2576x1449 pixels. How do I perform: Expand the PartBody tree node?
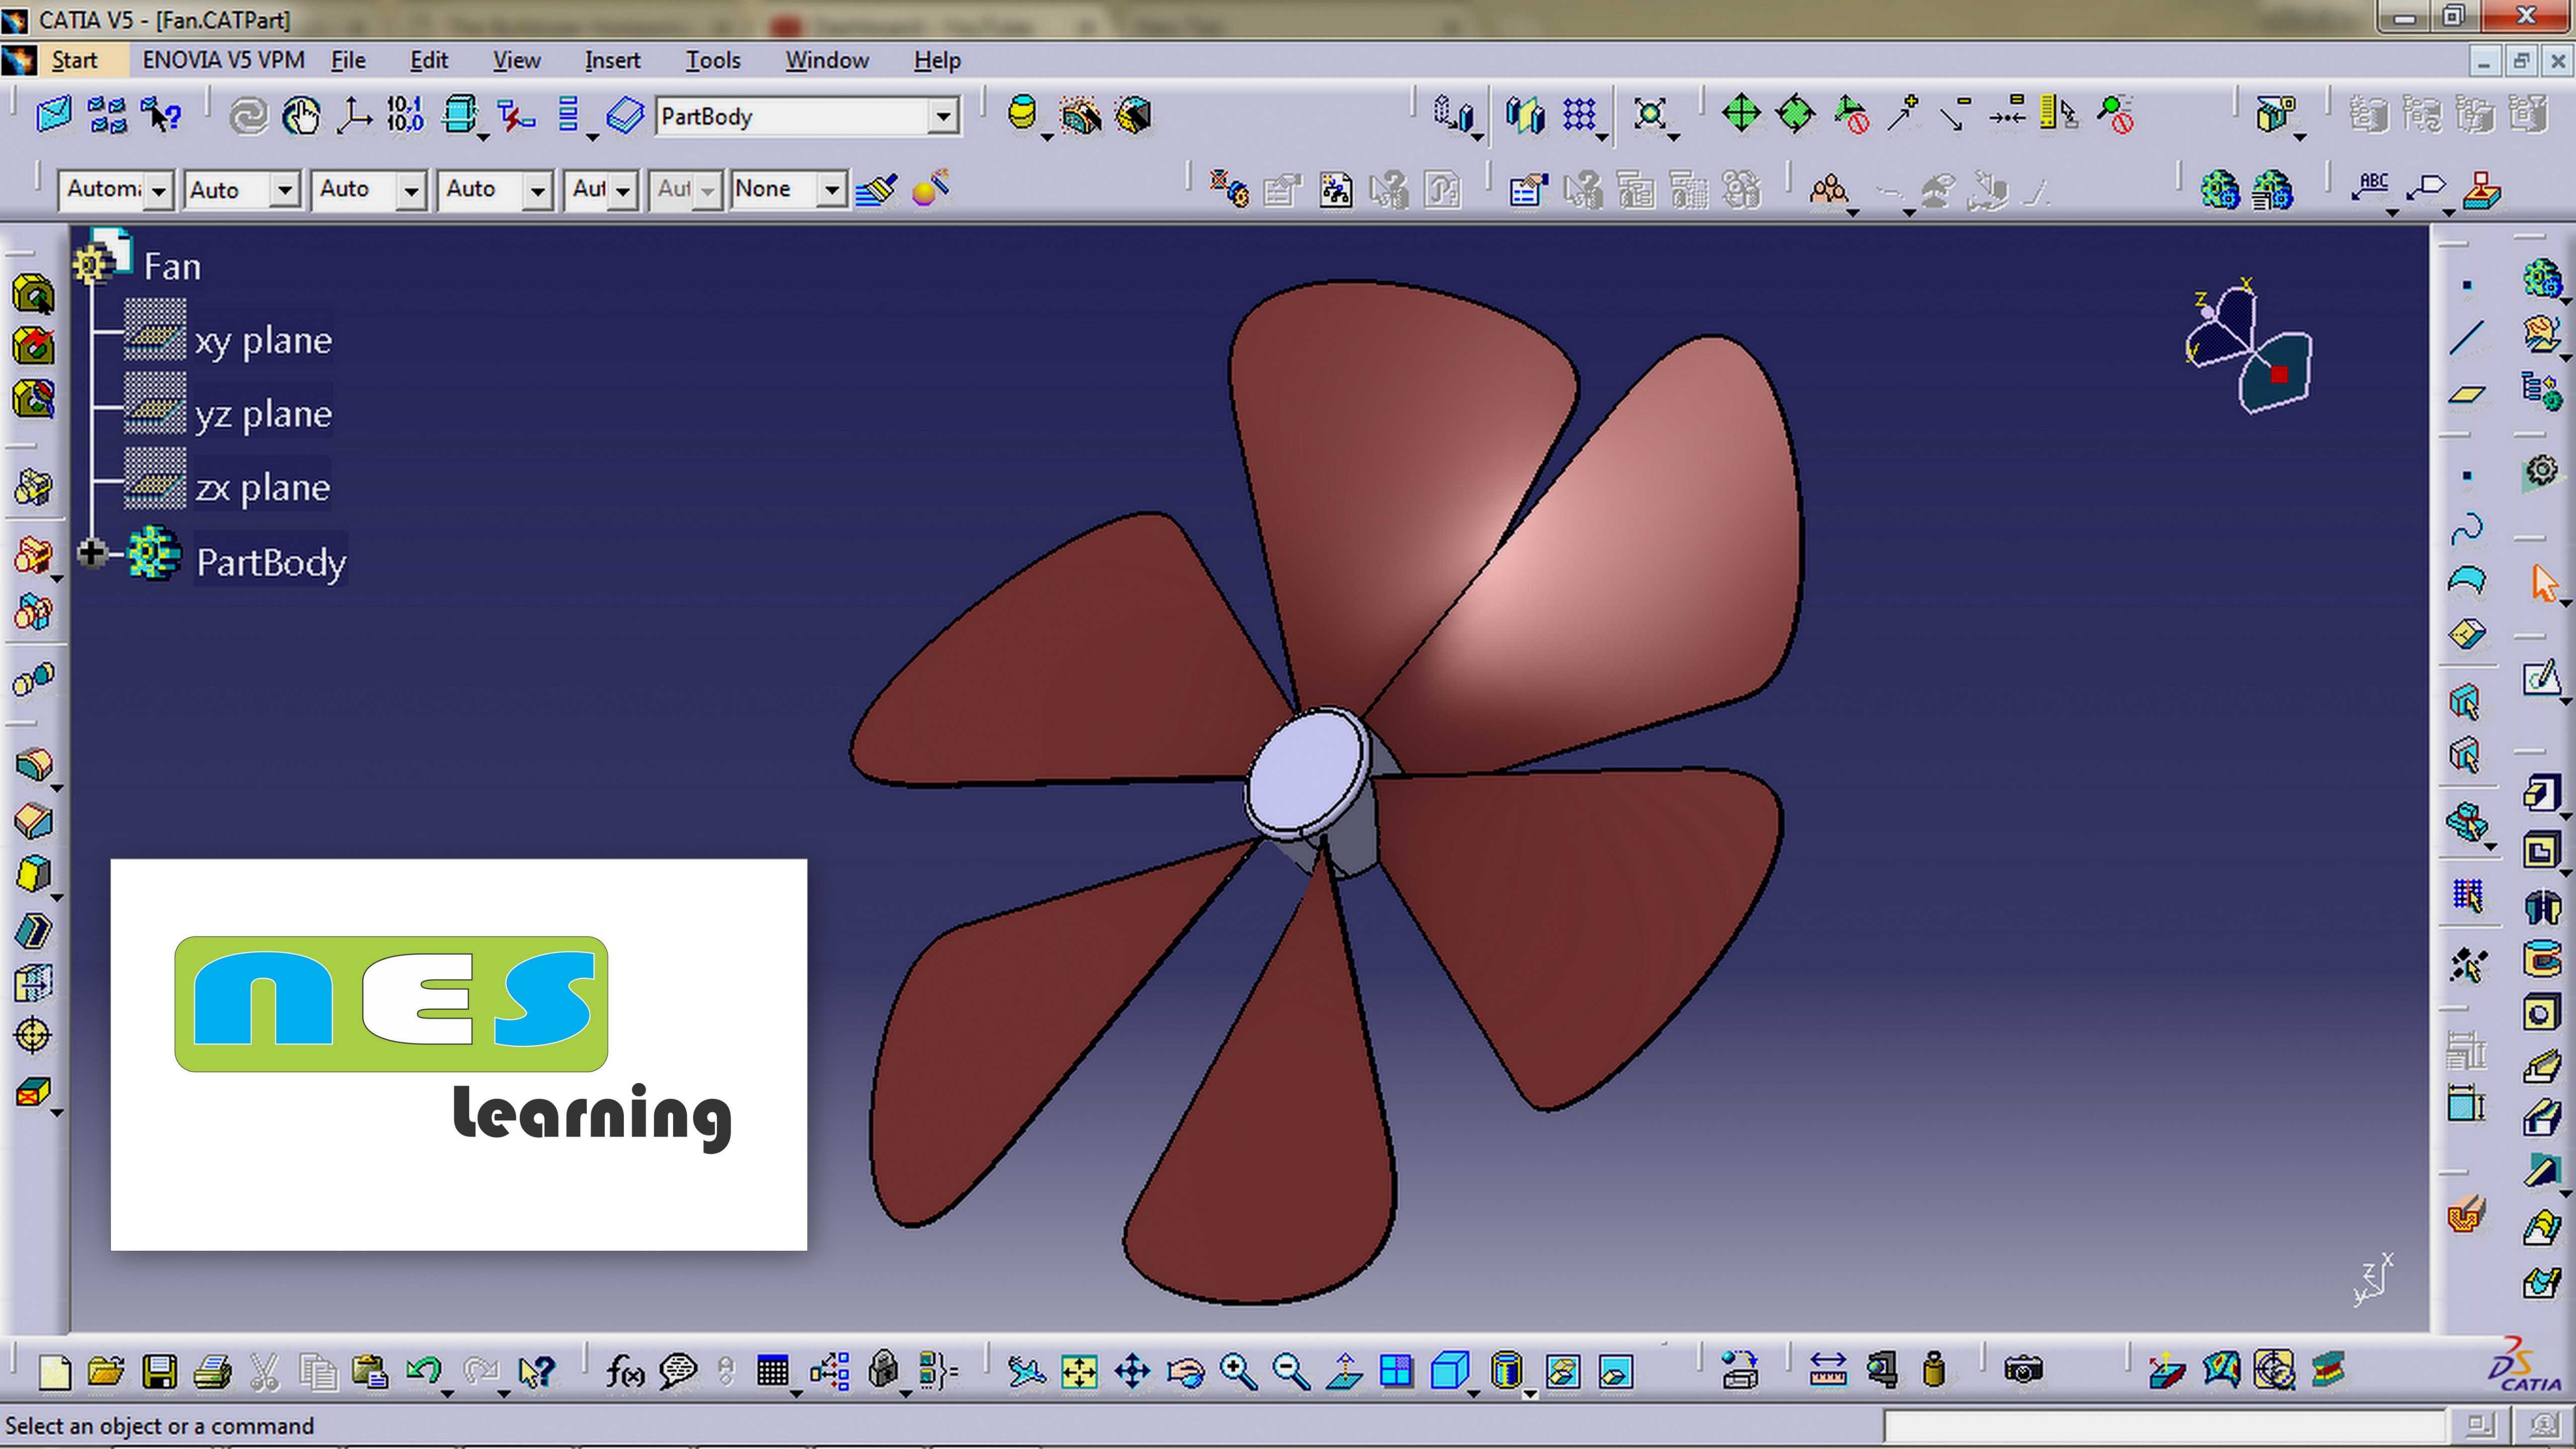tap(91, 553)
